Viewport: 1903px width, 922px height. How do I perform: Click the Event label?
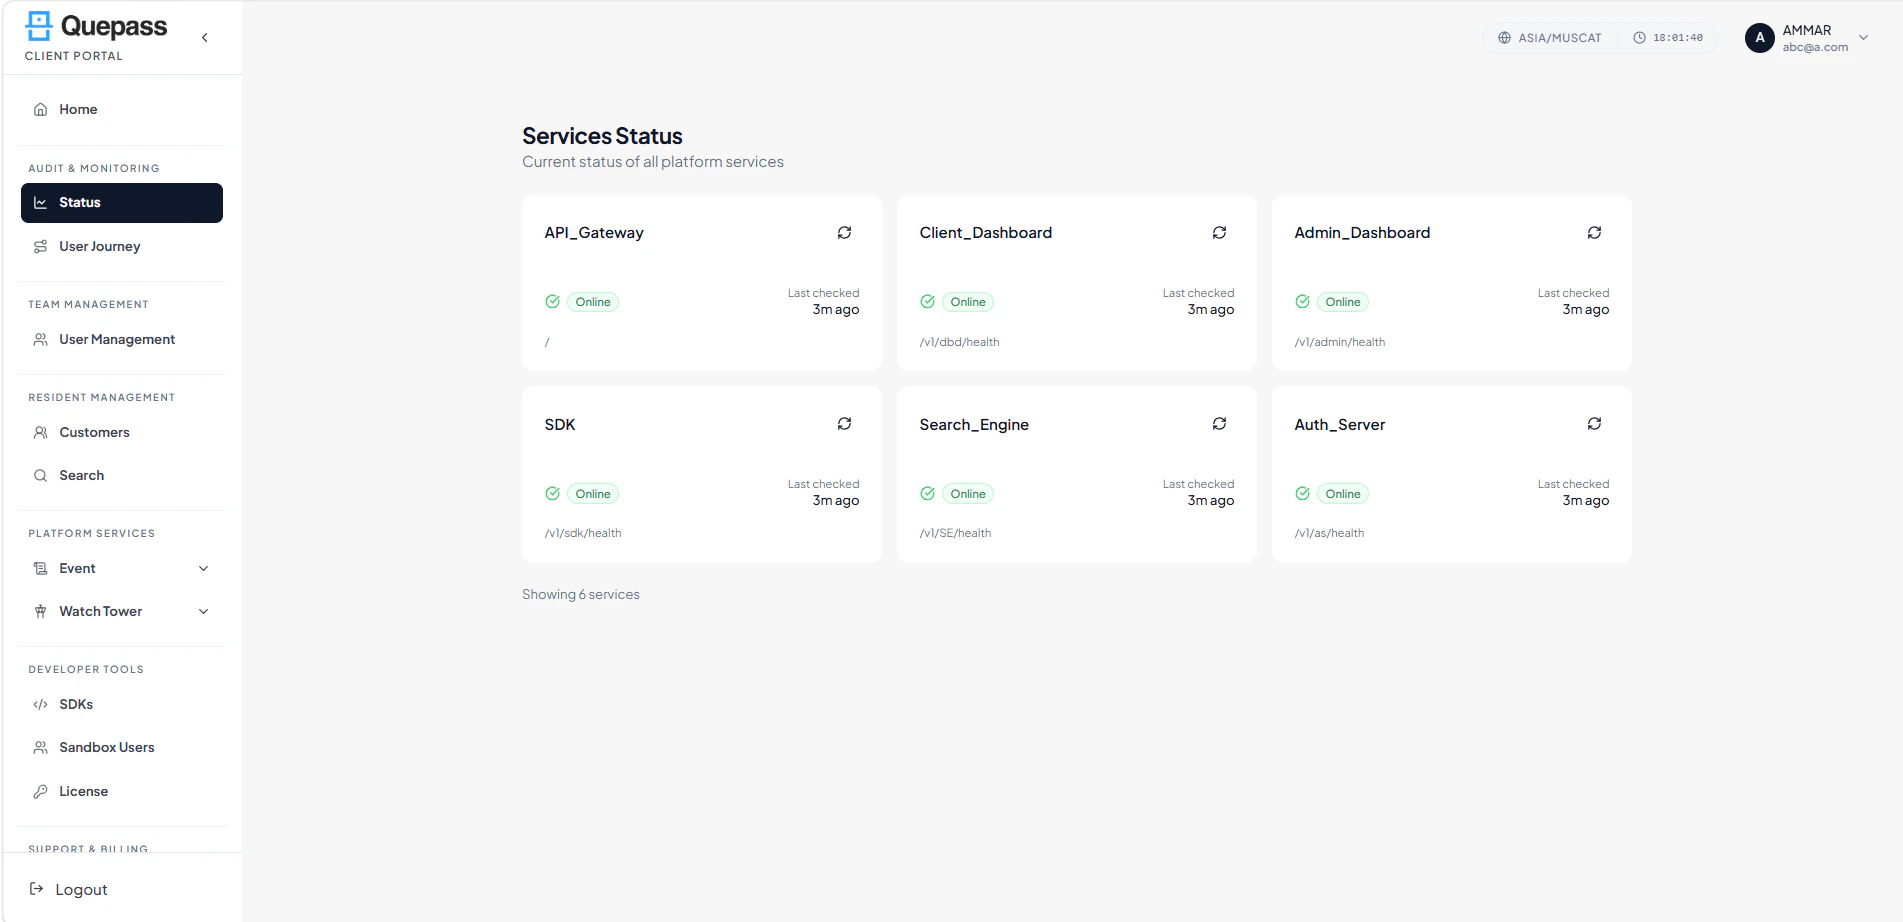pos(77,568)
